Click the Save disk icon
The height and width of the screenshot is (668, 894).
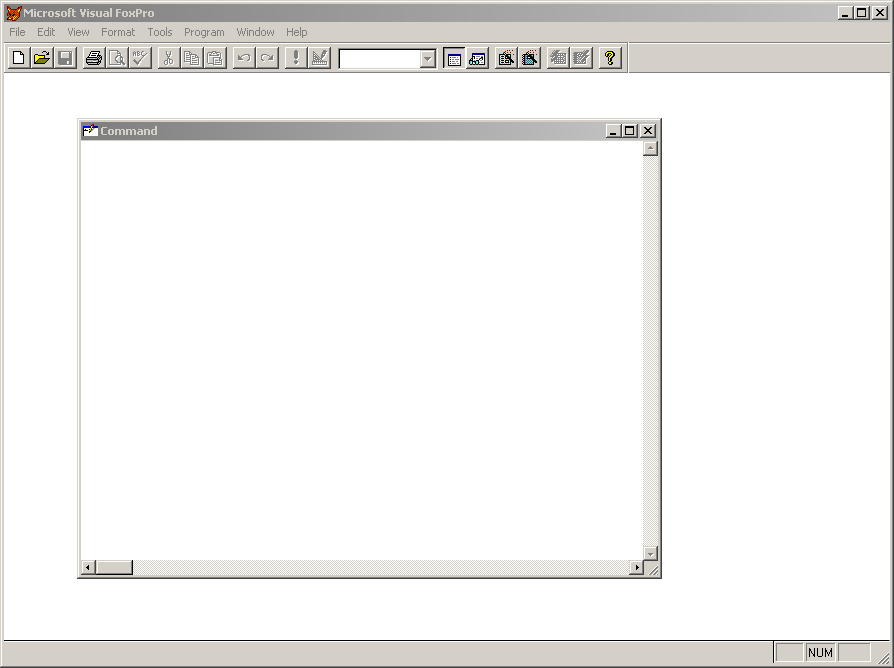(65, 58)
